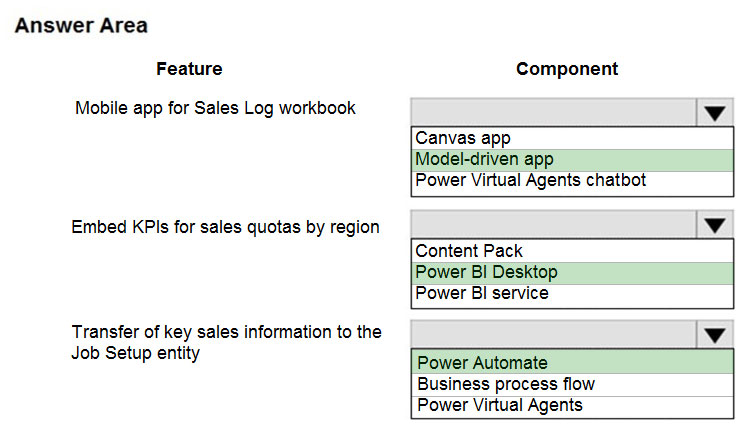
Task: Open the Mobile app component dropdown arrow
Action: 715,113
